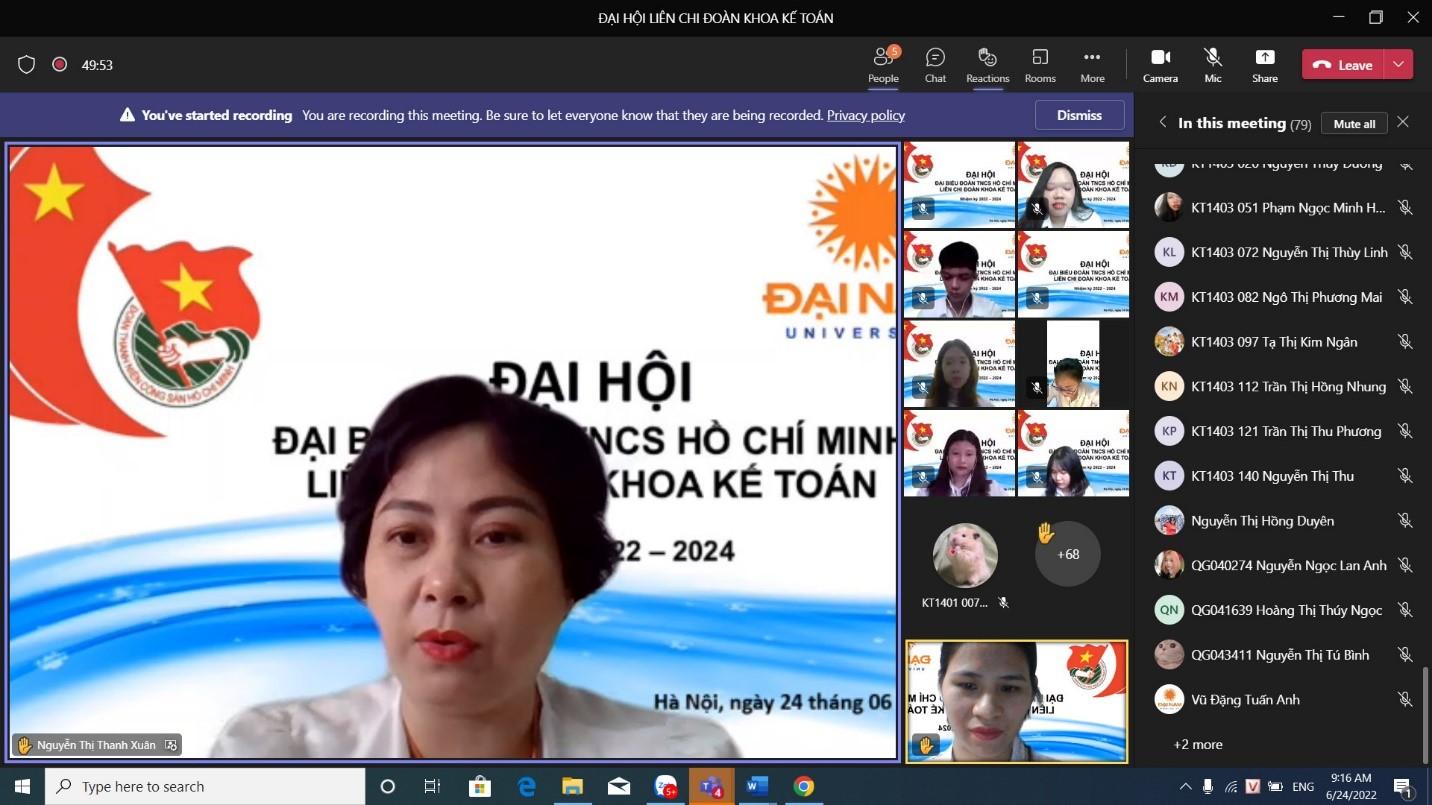1432x805 pixels.
Task: Select QG043411 Nguyễn Thị Tú Bình
Action: [x=1280, y=655]
